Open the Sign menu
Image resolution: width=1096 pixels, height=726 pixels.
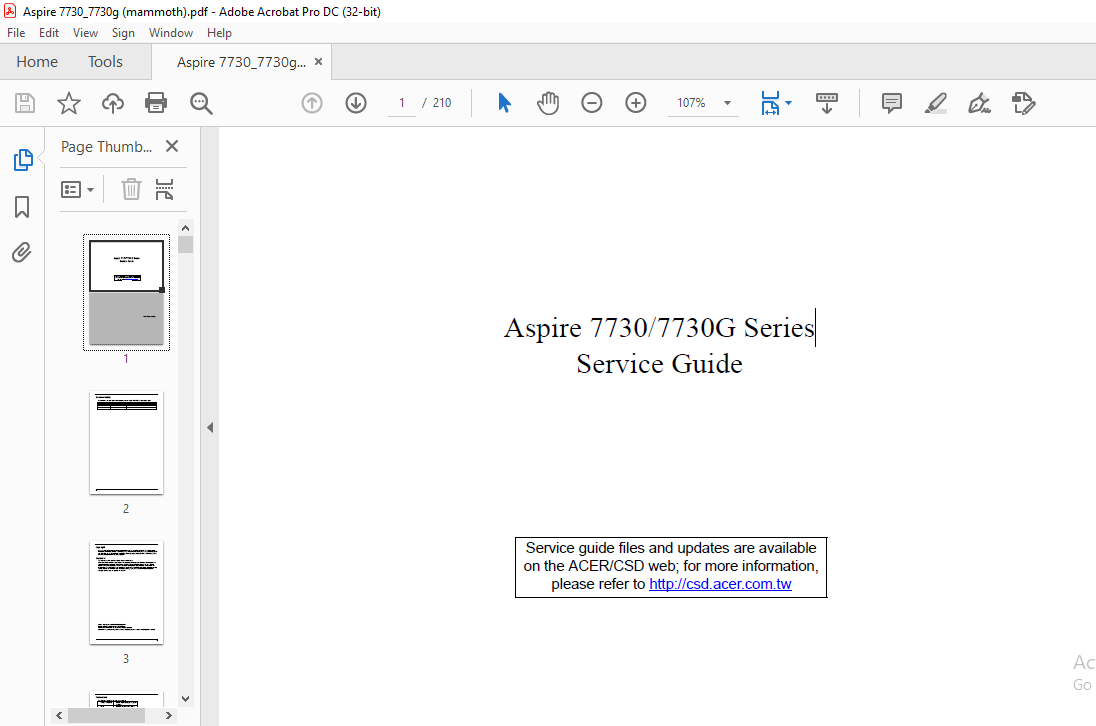point(123,33)
